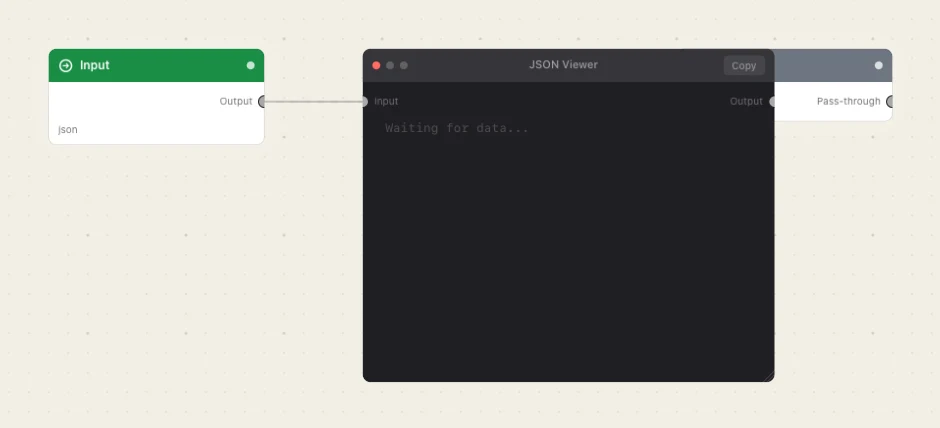Click the Input node status dot
This screenshot has height=428, width=940.
pyautogui.click(x=251, y=65)
